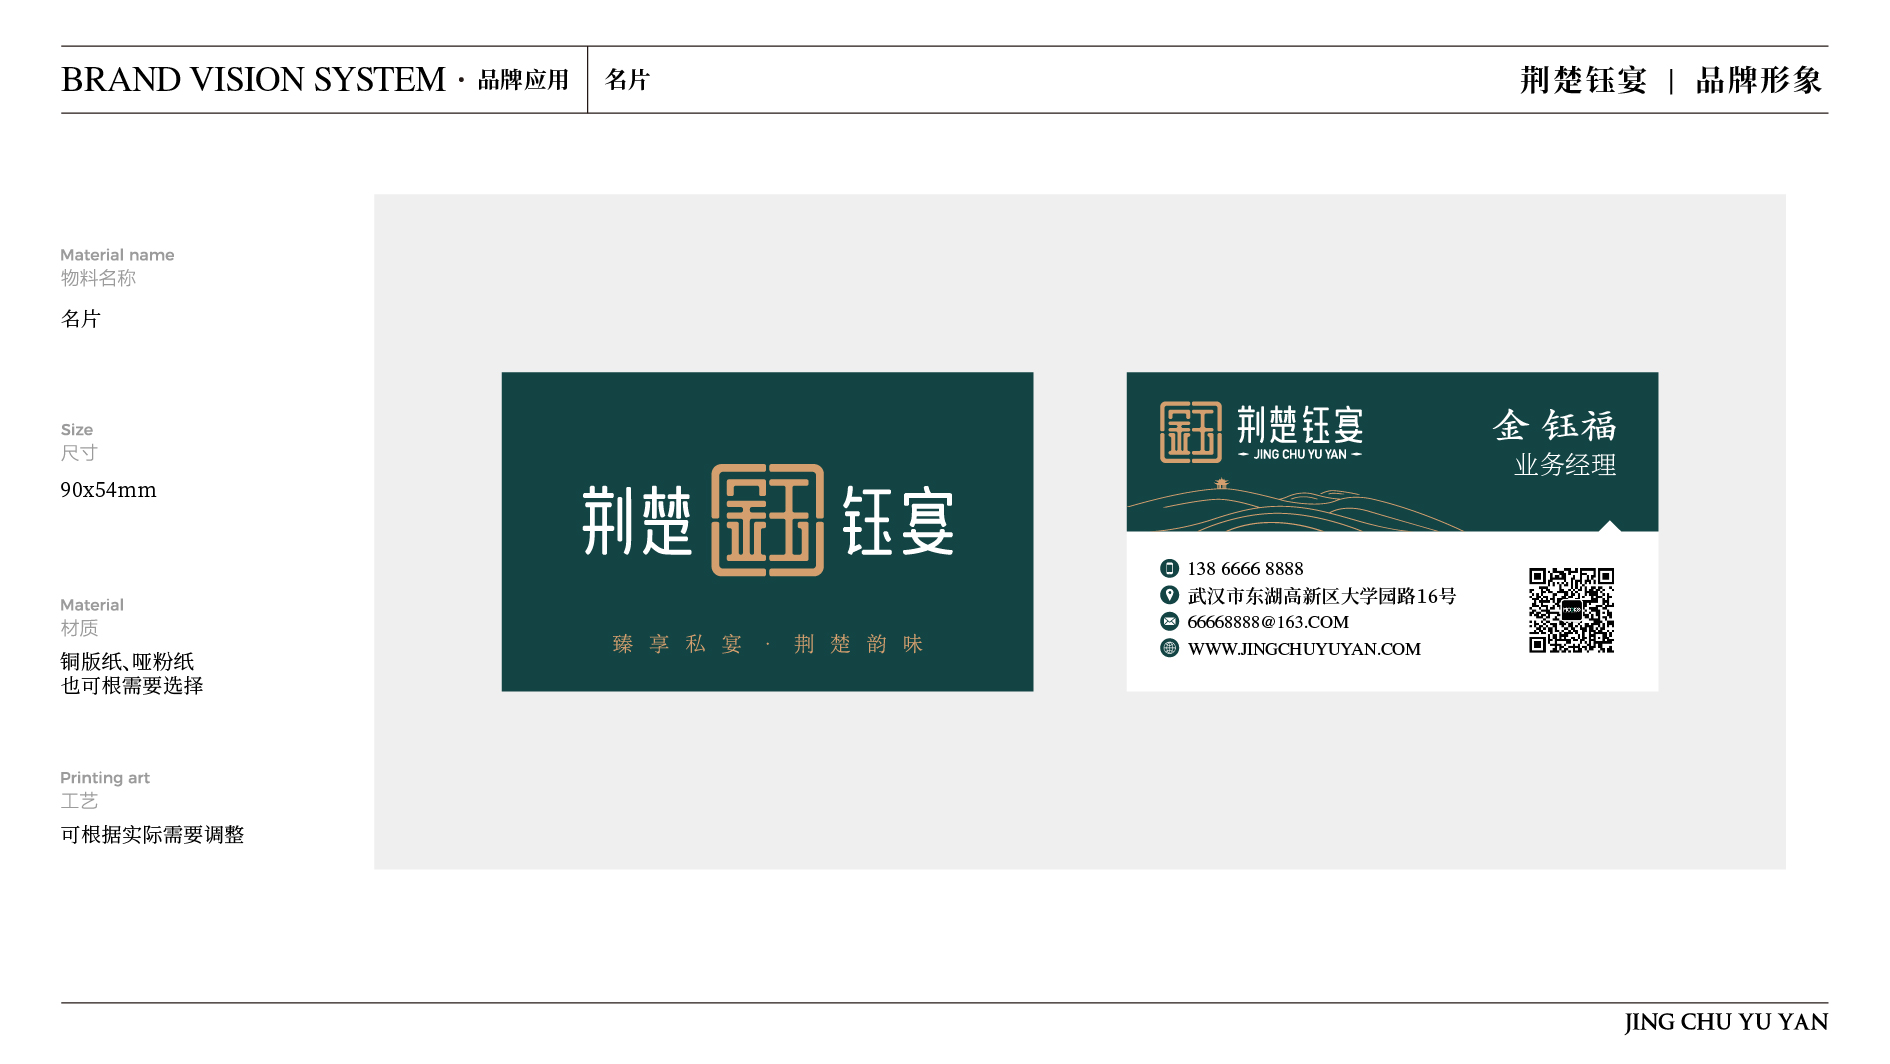This screenshot has width=1890, height=1064.
Task: Click the Size label
Action: pos(77,430)
